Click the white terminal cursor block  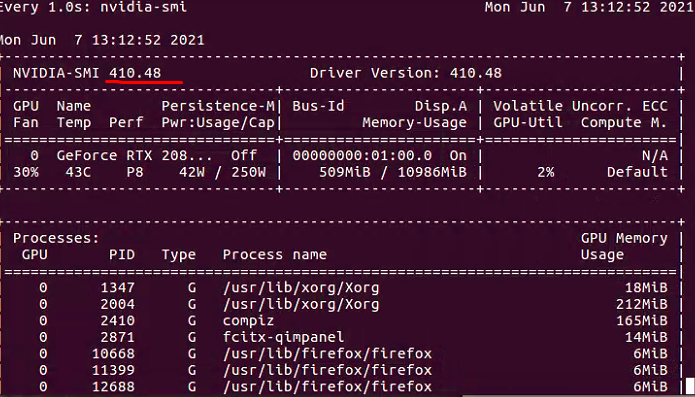click(690, 386)
